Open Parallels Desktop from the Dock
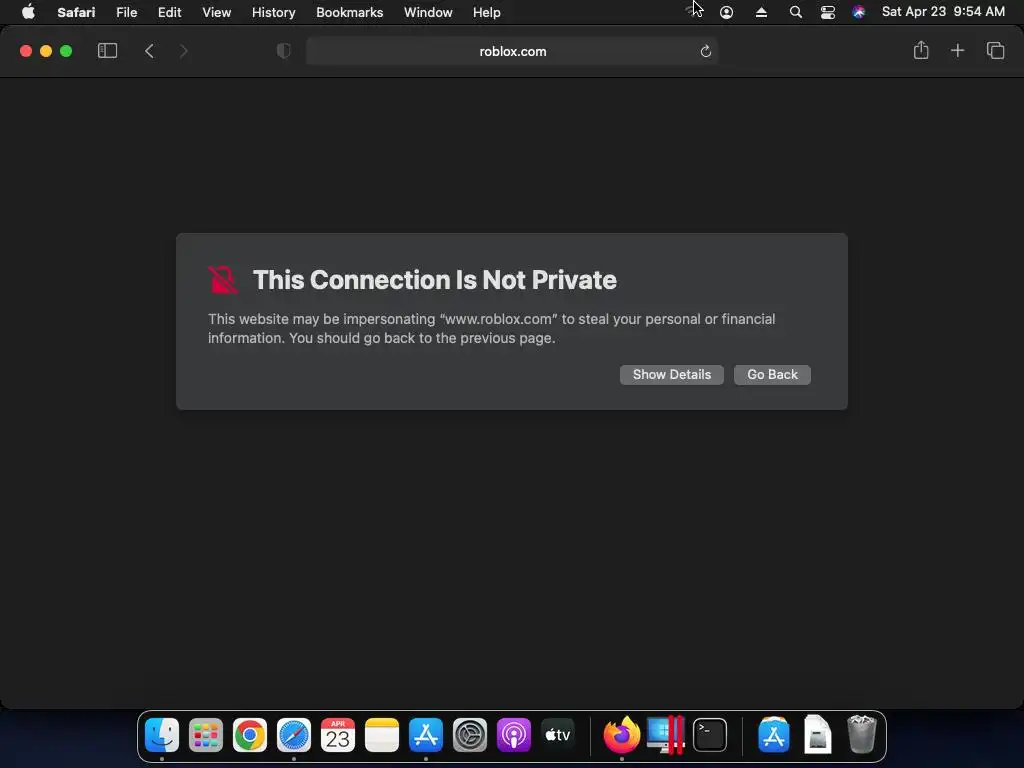 (665, 735)
